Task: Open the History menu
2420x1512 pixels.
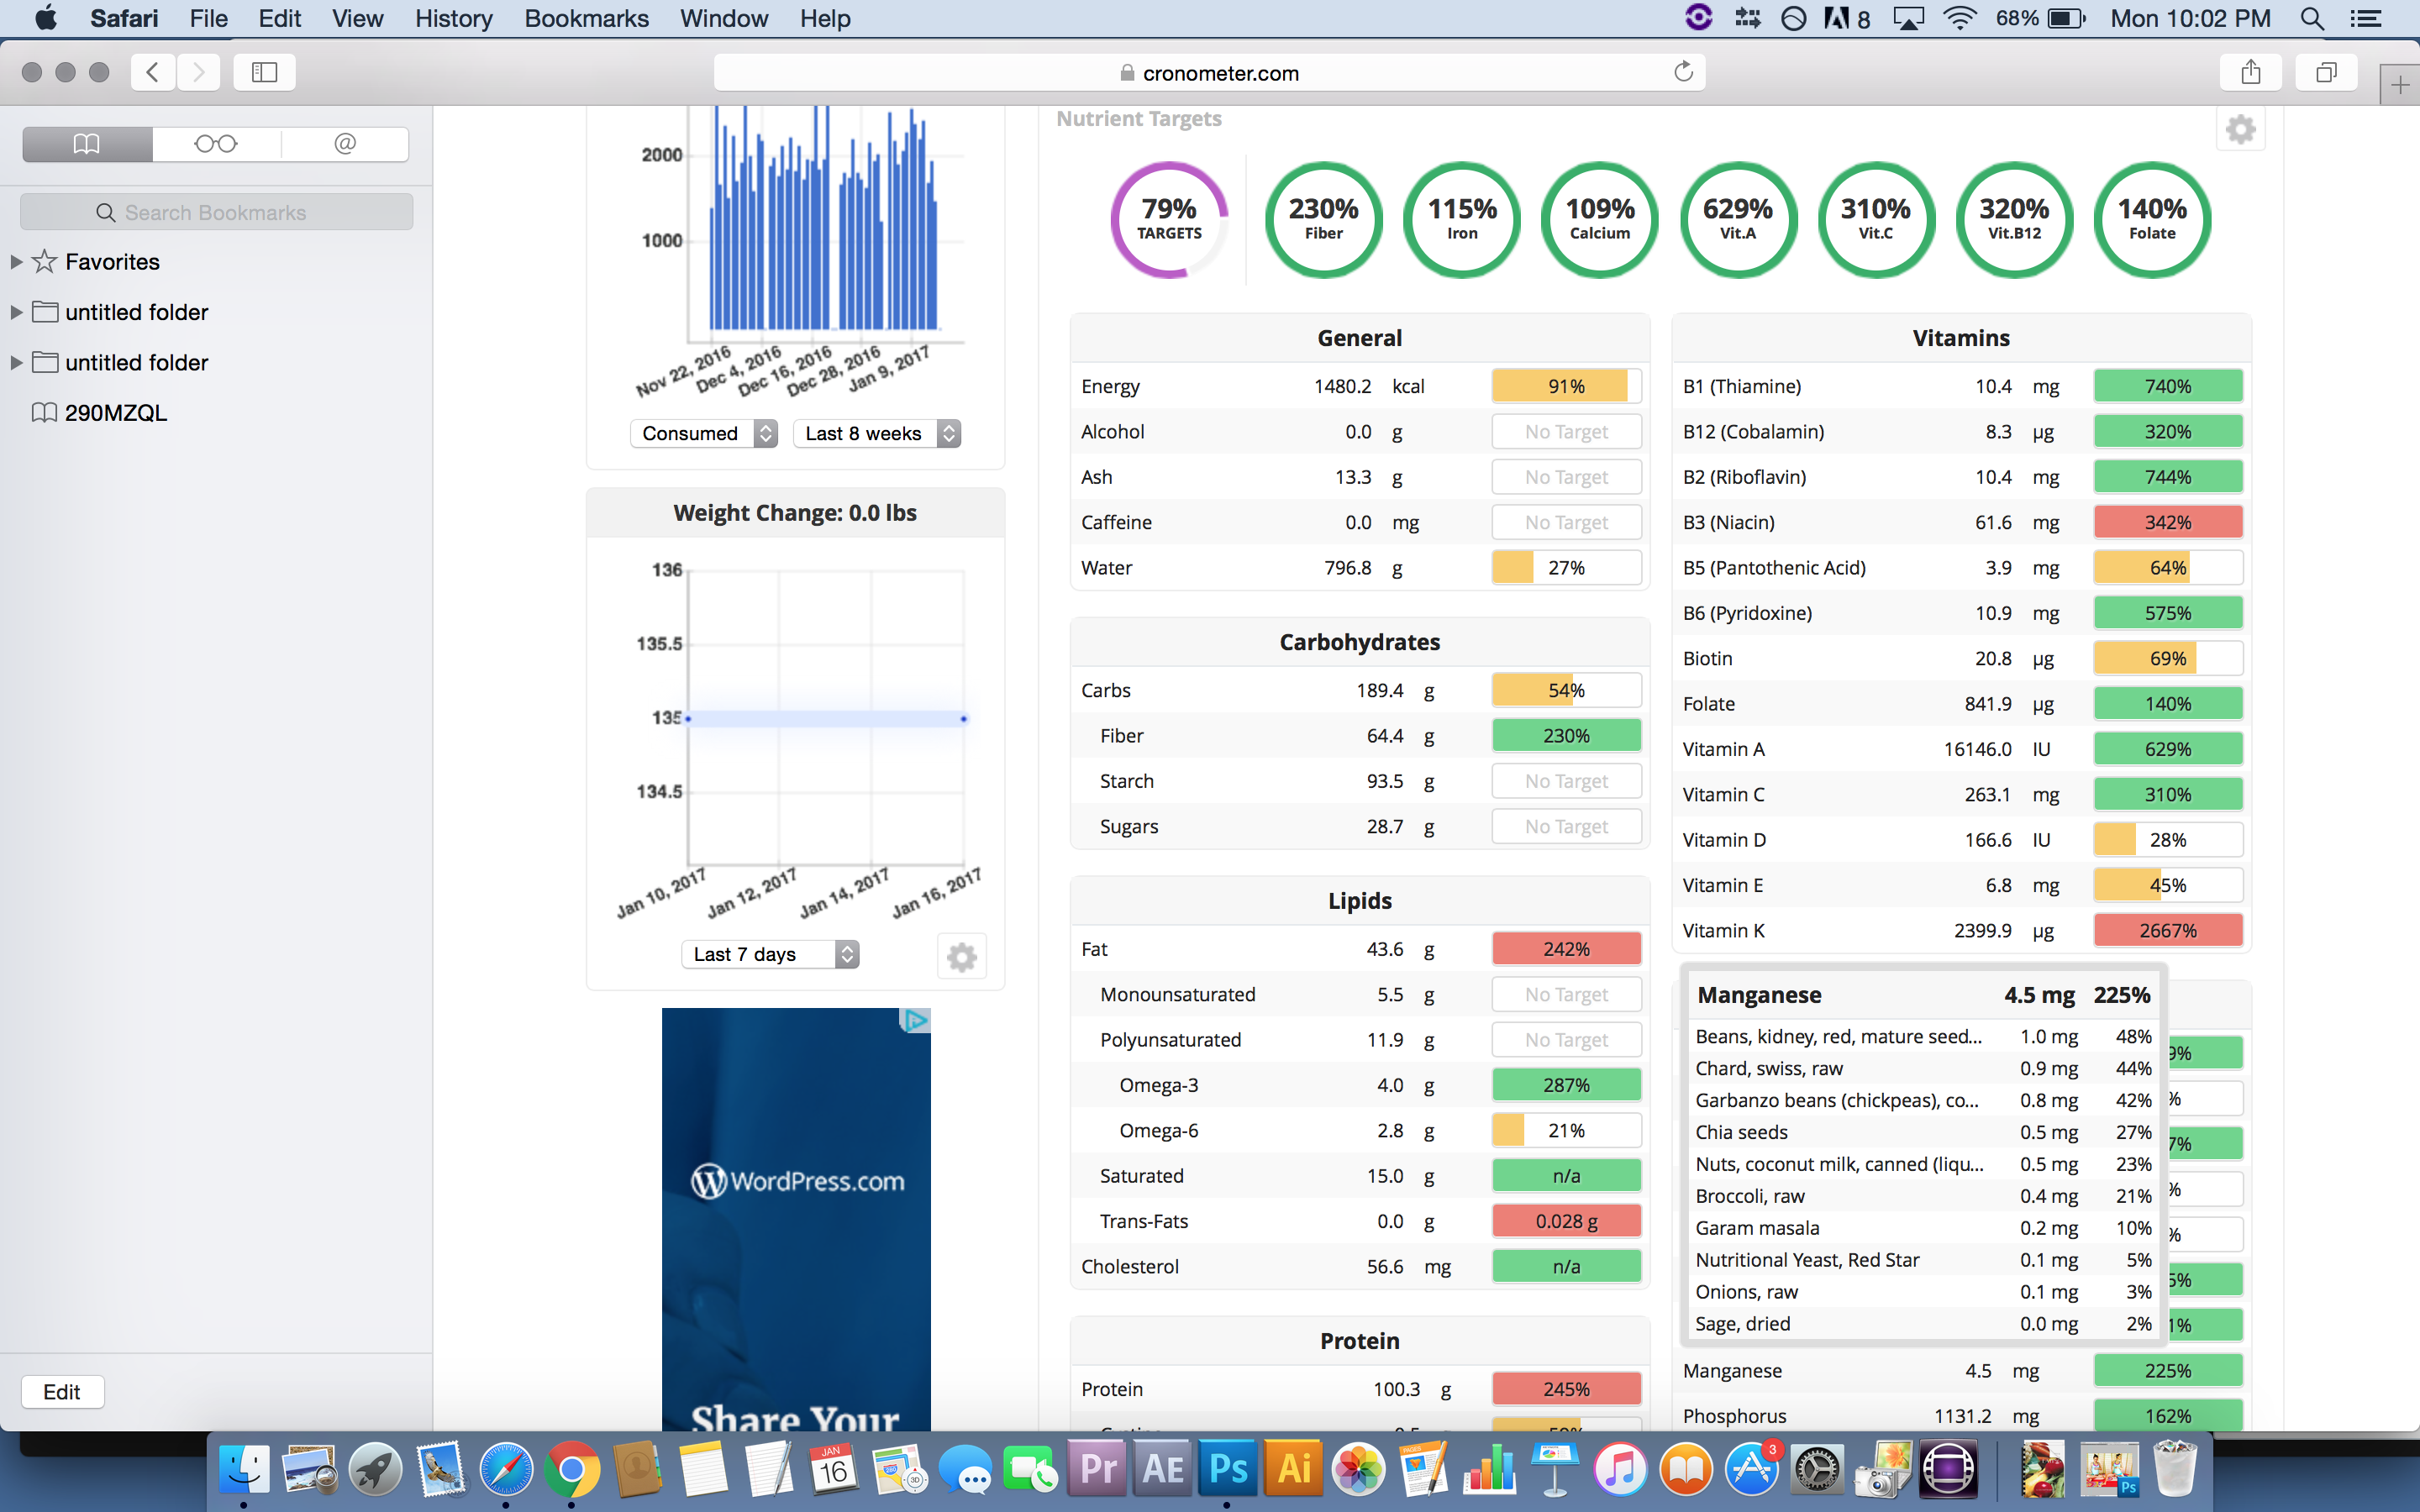Action: 453,18
